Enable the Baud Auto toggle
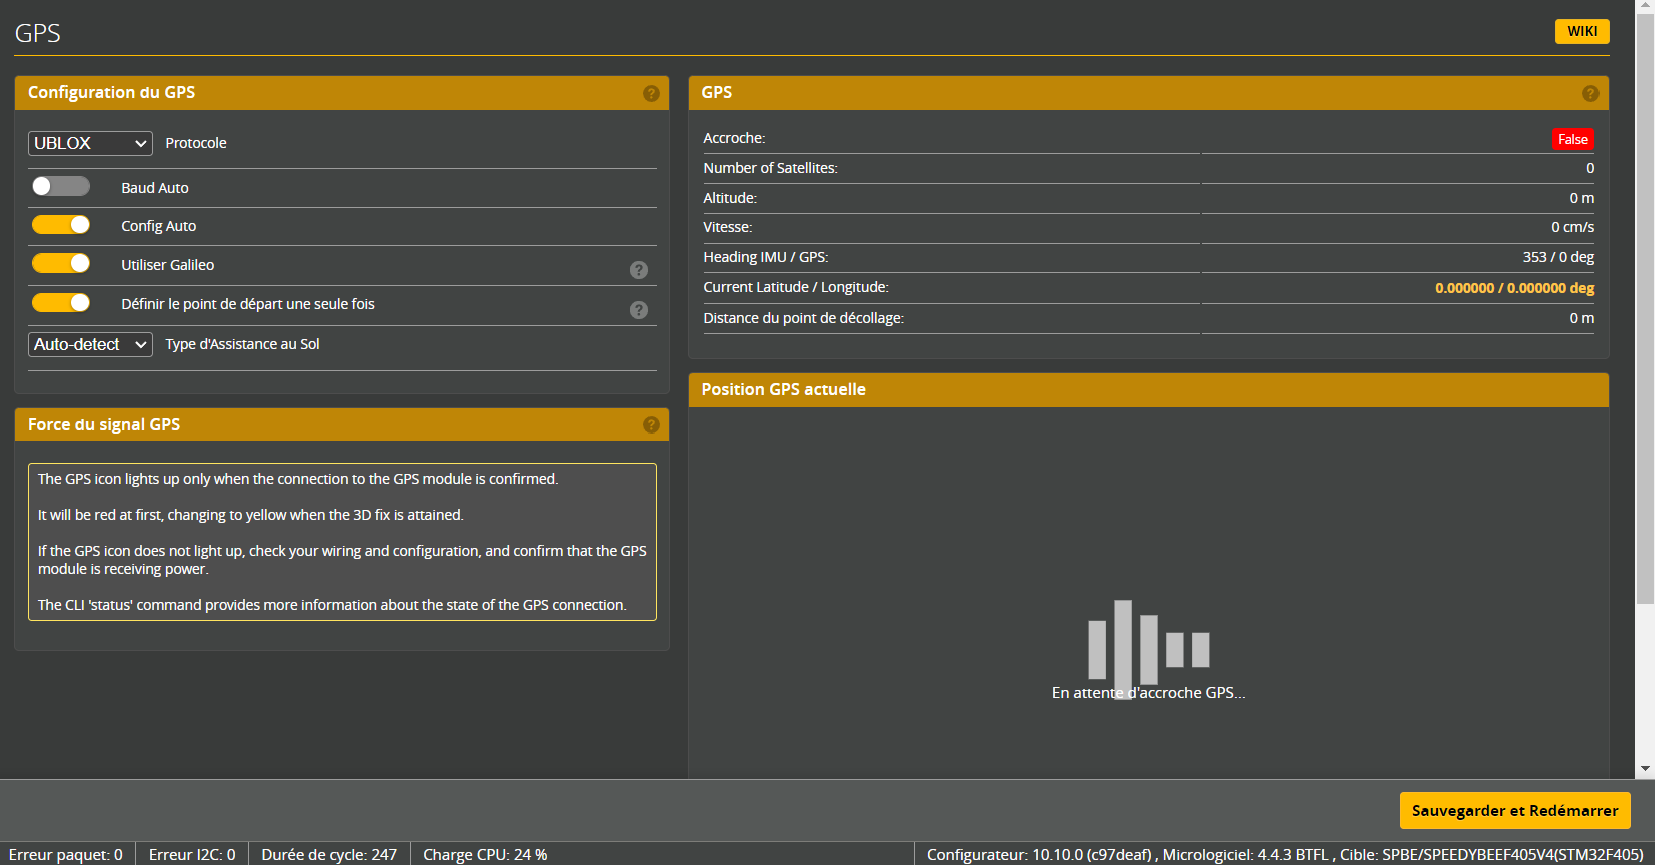 pos(61,187)
